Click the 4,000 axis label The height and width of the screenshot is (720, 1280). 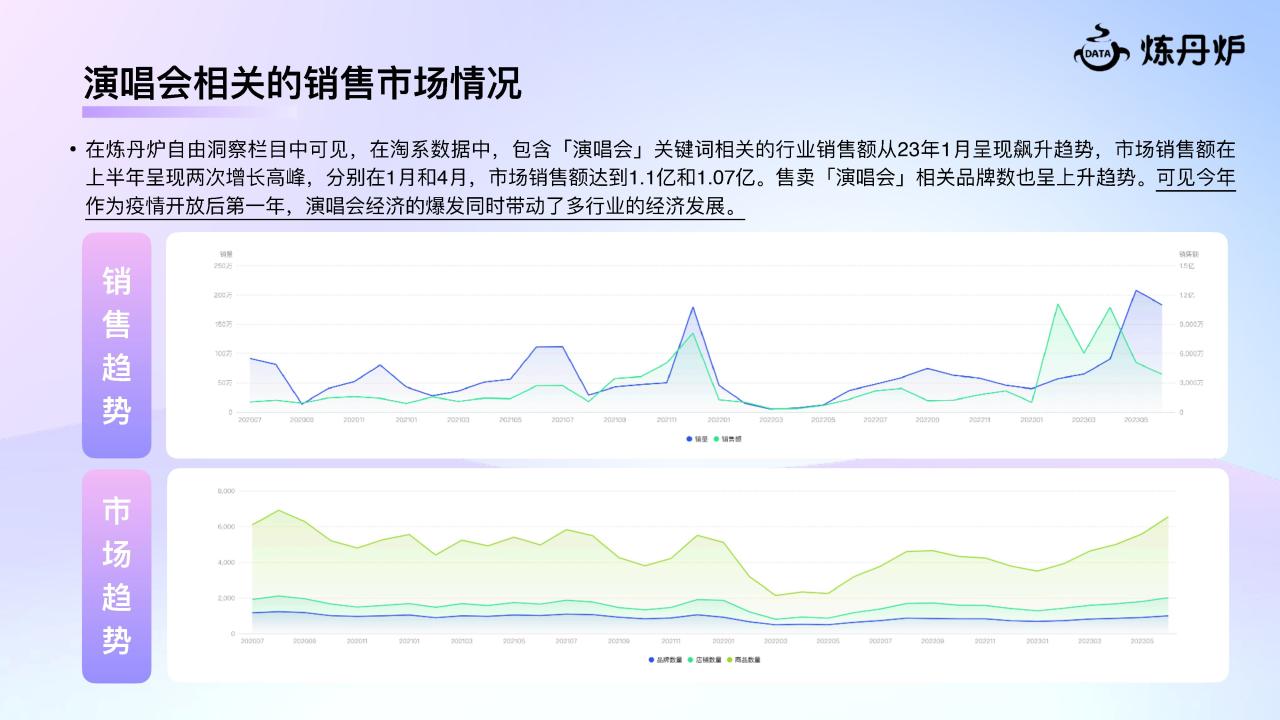(x=228, y=562)
